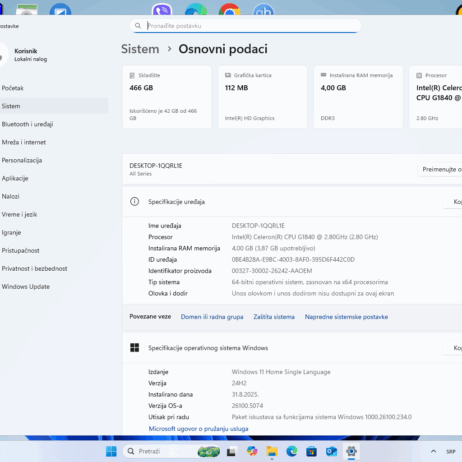Click the Sistem breadcrumb chevron
The image size is (462, 462).
pyautogui.click(x=169, y=49)
